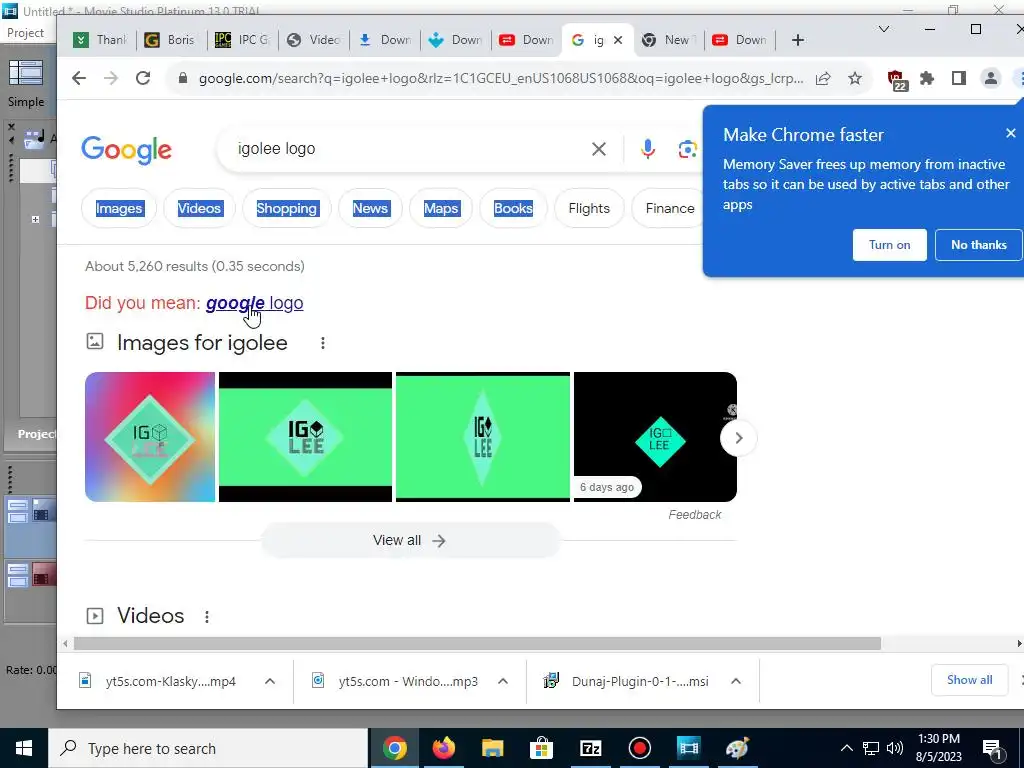Open the notification center icon
Screen dimensions: 1024x768
[992, 748]
